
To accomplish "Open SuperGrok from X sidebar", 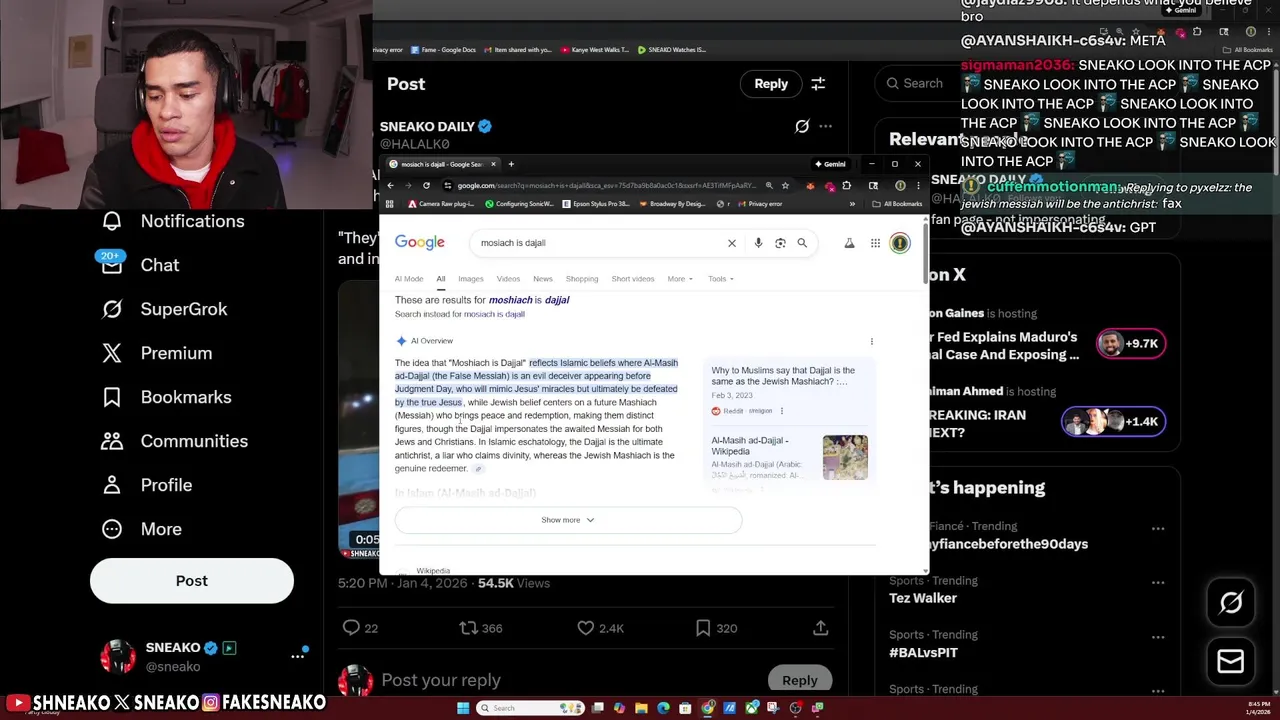I will coord(165,309).
